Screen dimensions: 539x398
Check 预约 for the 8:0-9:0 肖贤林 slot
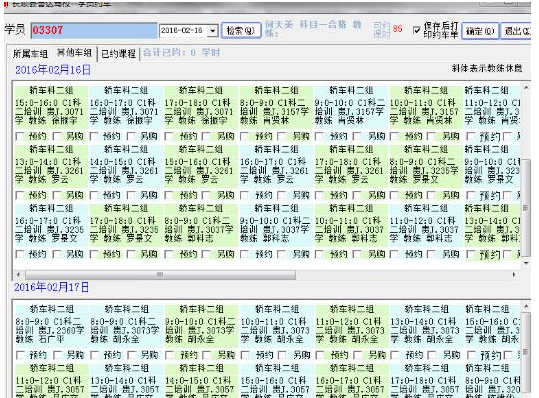click(x=244, y=136)
